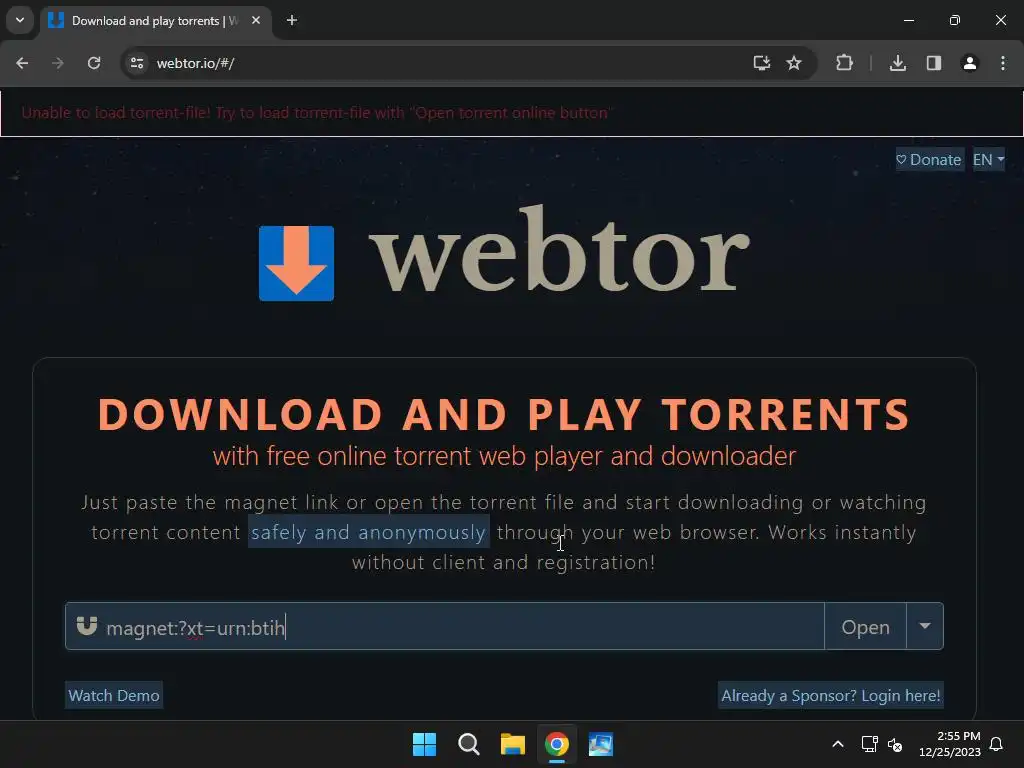Click the magnet link input field

(x=445, y=626)
